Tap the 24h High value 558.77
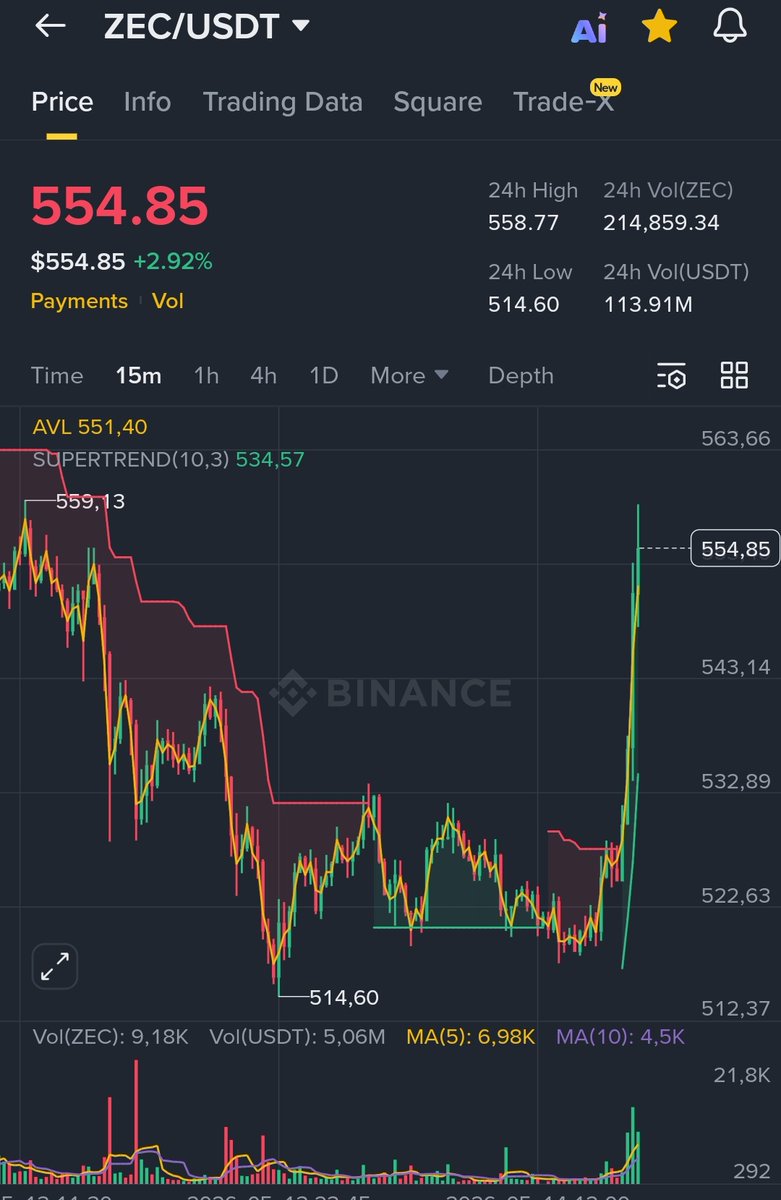Image resolution: width=781 pixels, height=1200 pixels. pos(523,223)
